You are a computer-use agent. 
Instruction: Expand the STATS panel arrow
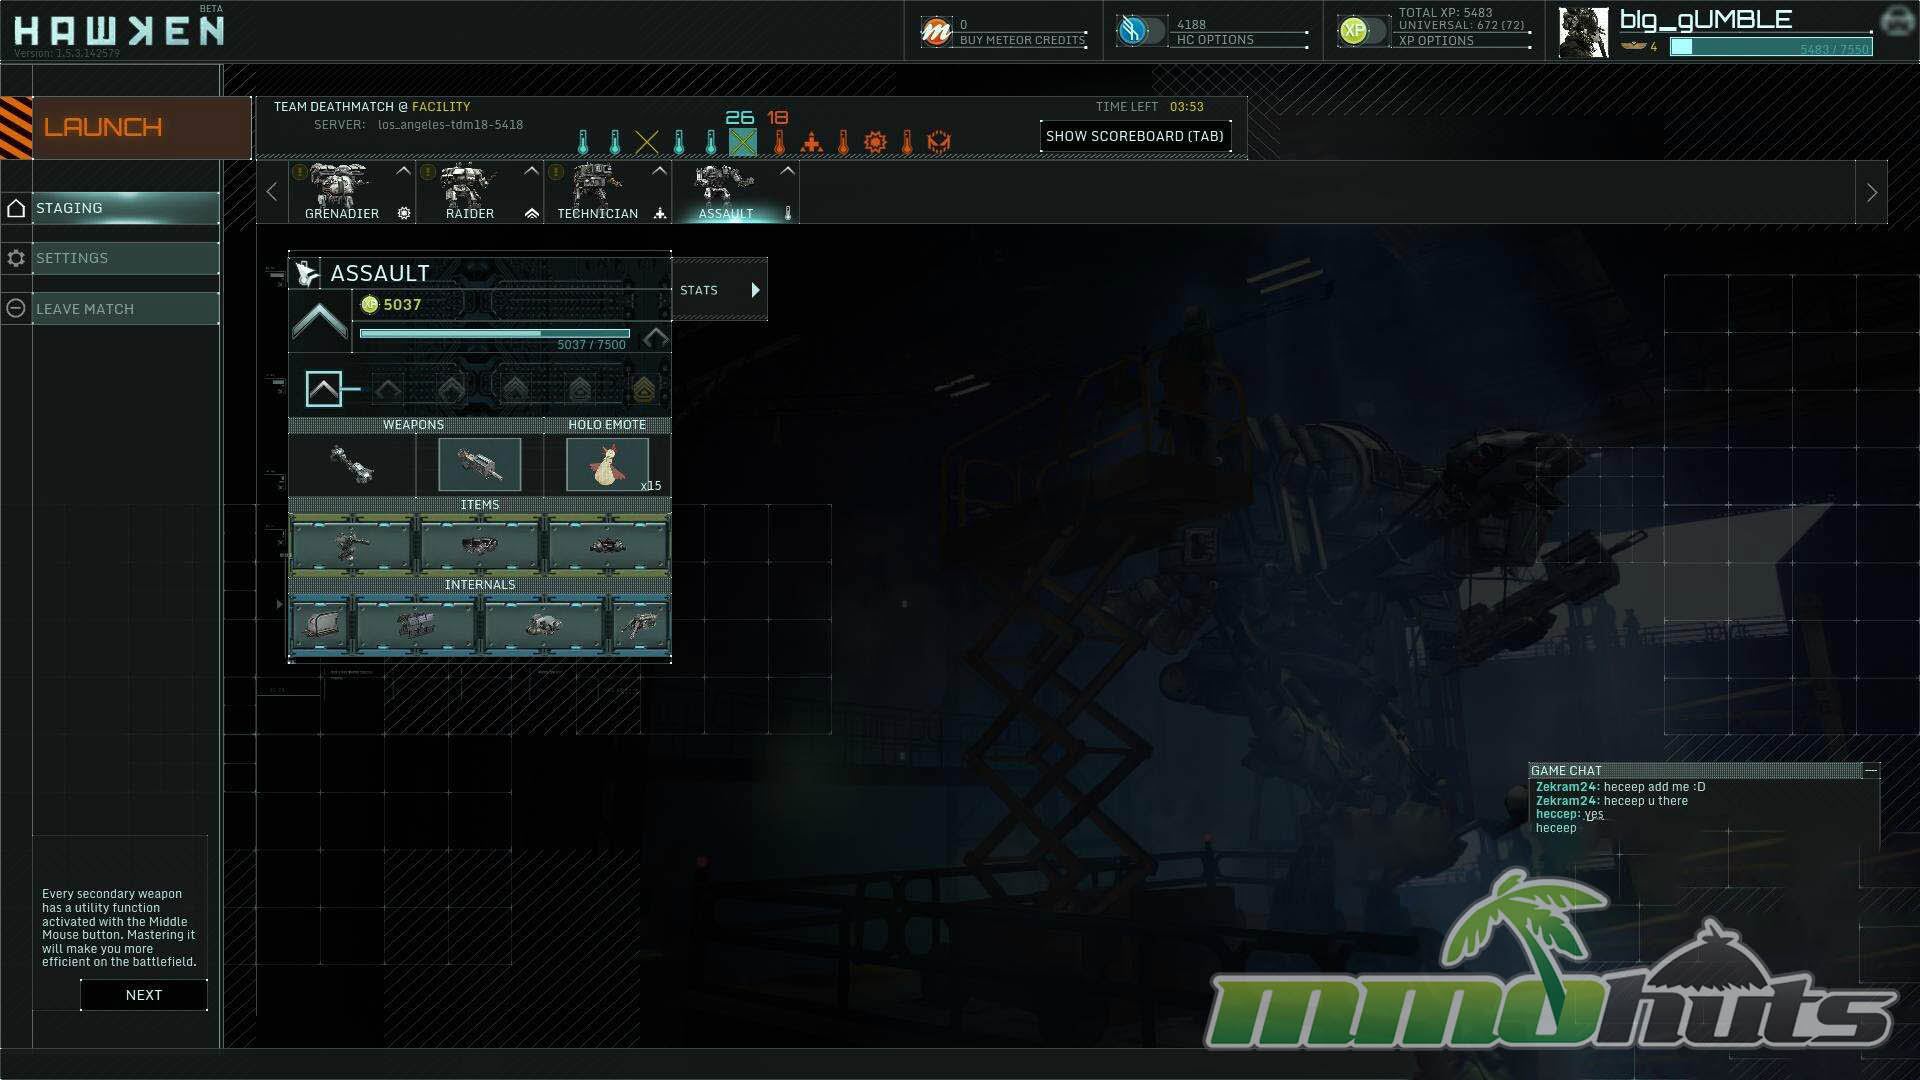755,290
